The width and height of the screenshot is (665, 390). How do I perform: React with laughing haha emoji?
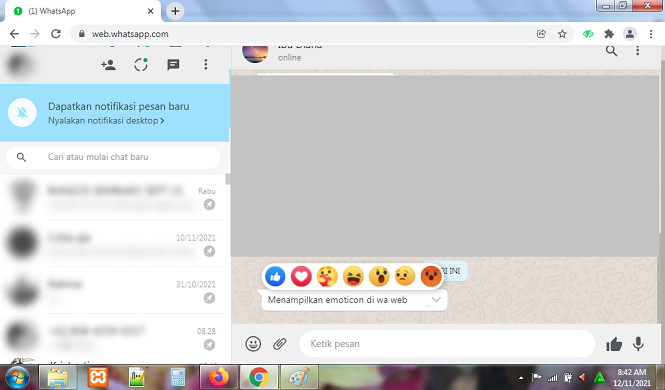click(x=353, y=277)
